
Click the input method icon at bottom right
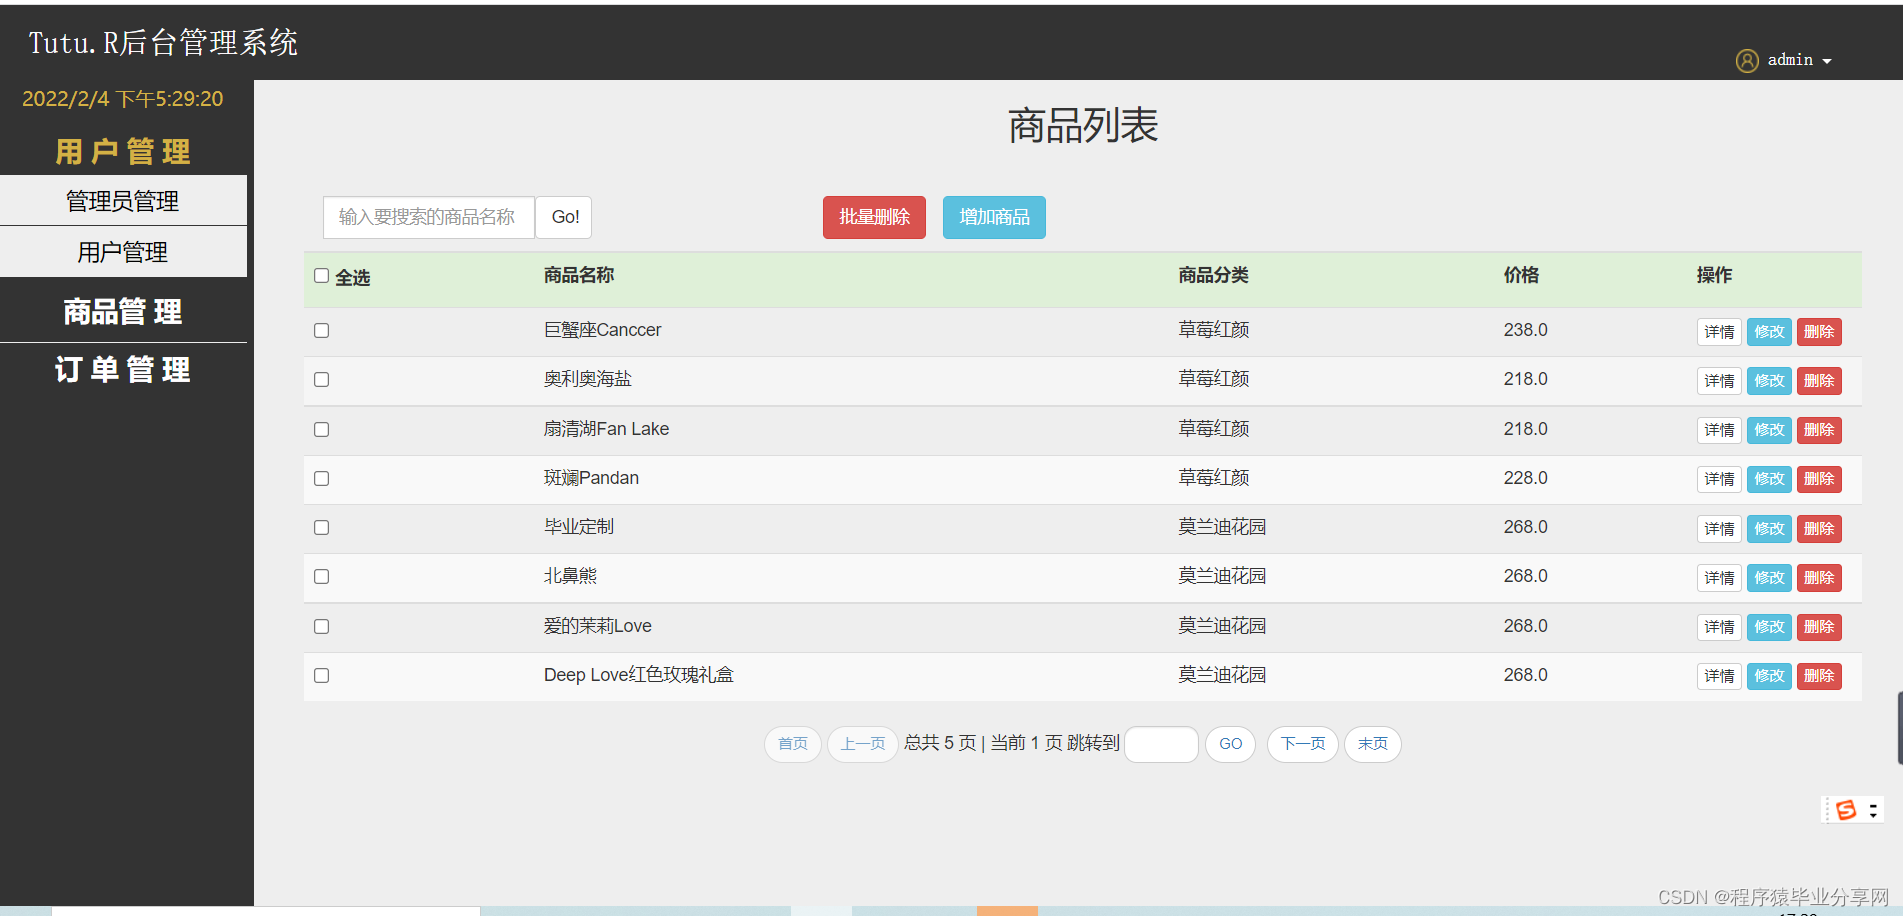click(1846, 810)
